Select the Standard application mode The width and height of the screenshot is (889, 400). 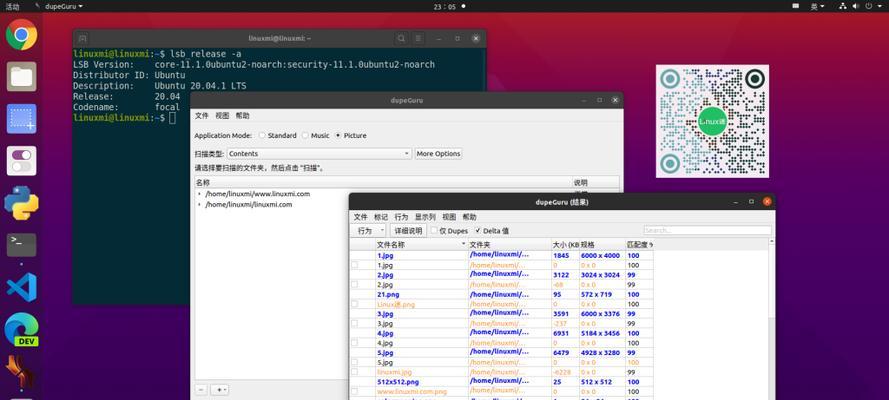pyautogui.click(x=278, y=135)
